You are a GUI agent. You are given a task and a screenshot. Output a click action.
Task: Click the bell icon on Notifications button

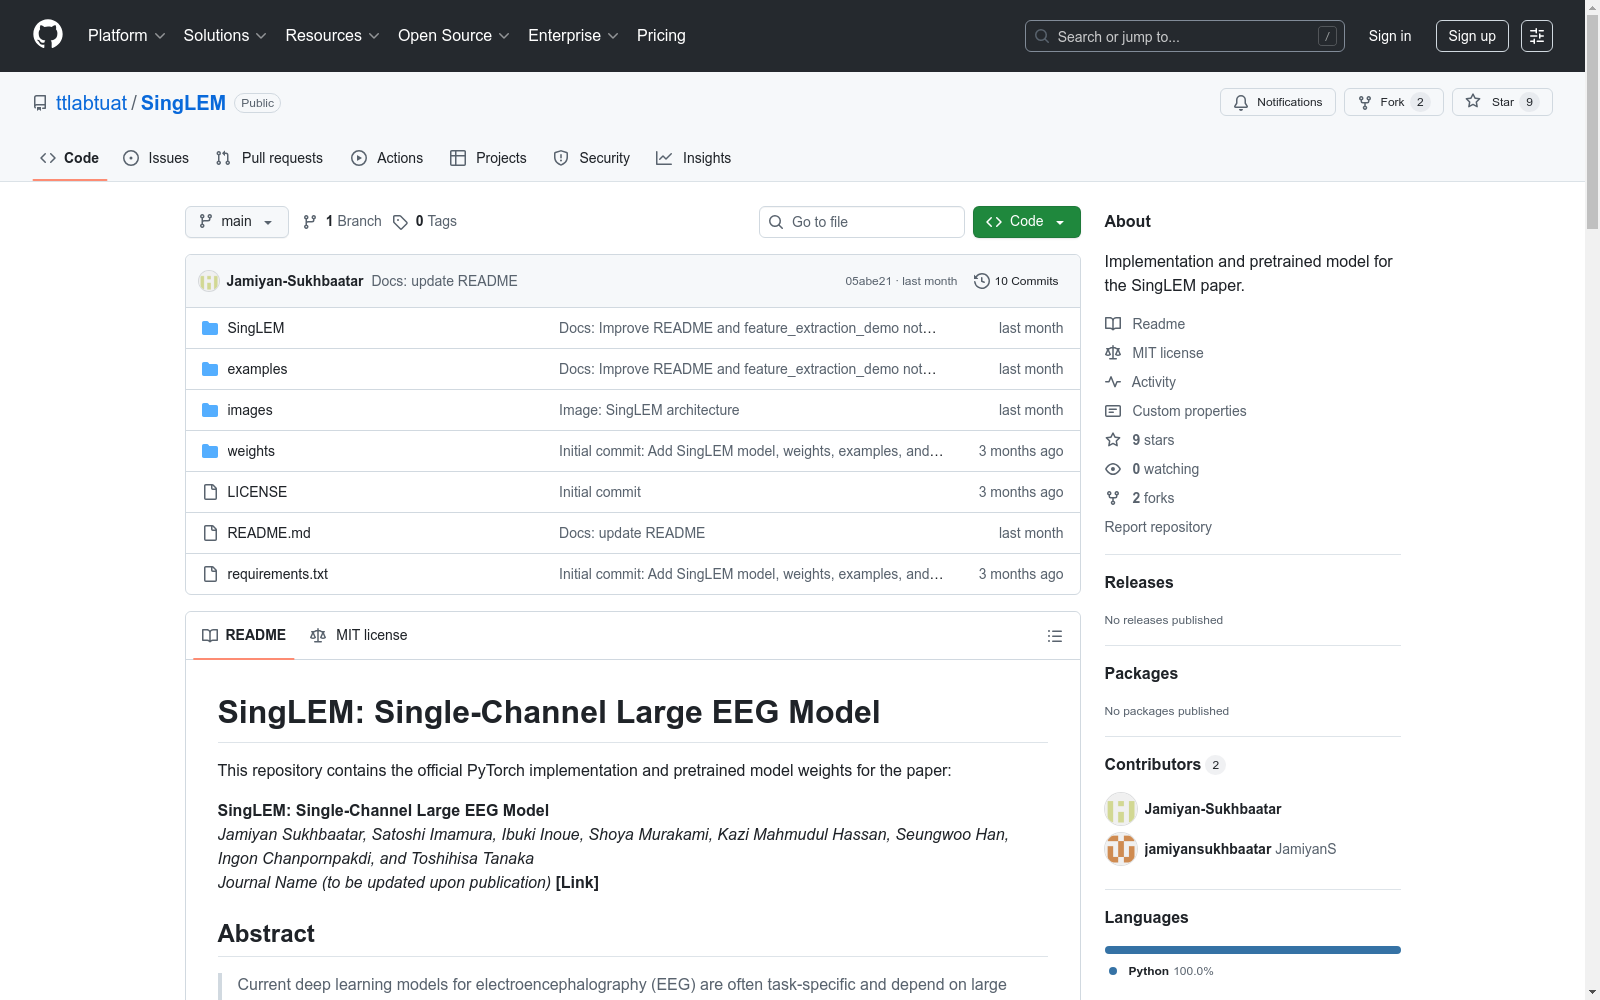coord(1241,102)
